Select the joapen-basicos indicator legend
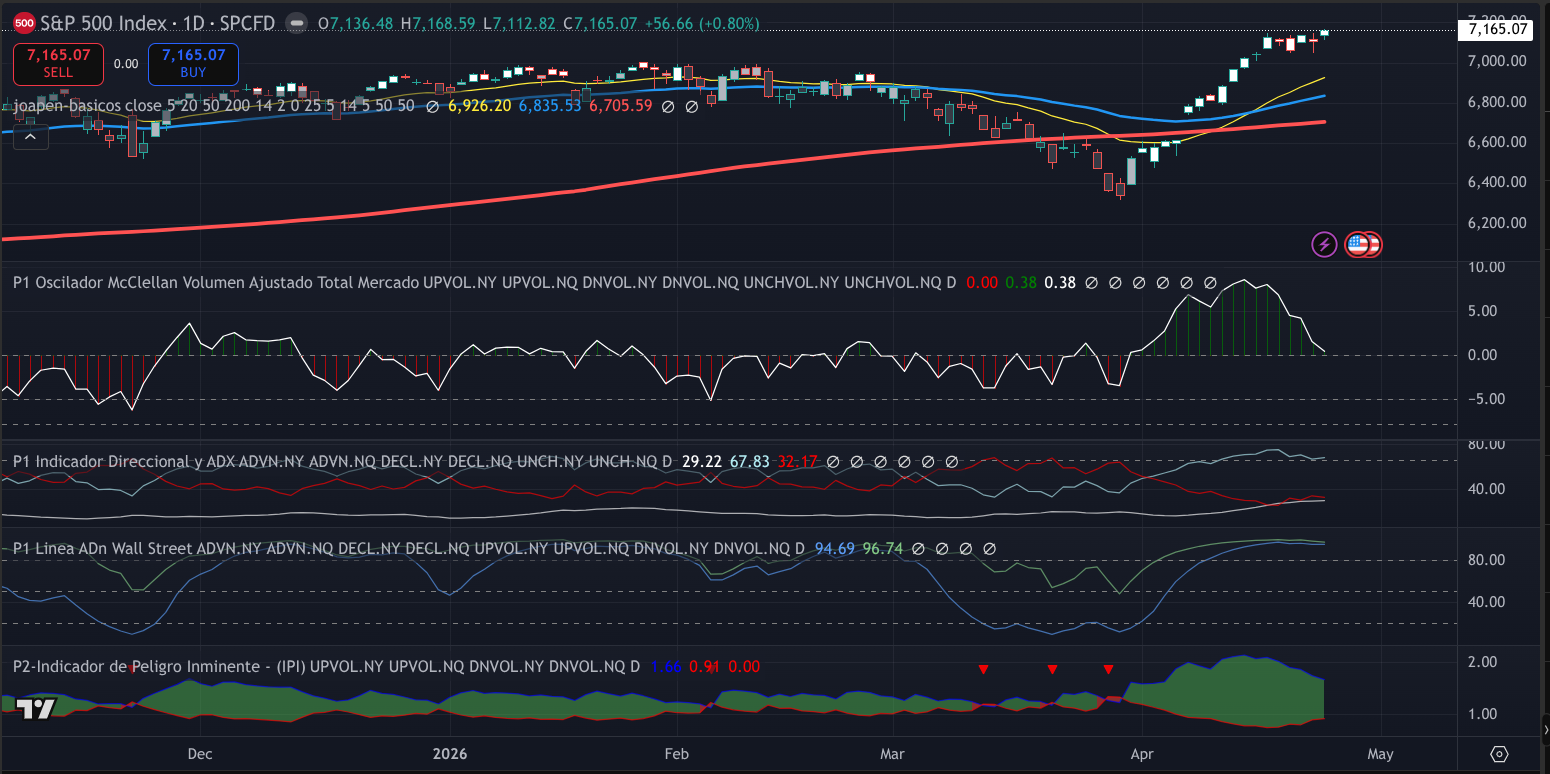This screenshot has height=774, width=1550. coord(214,105)
